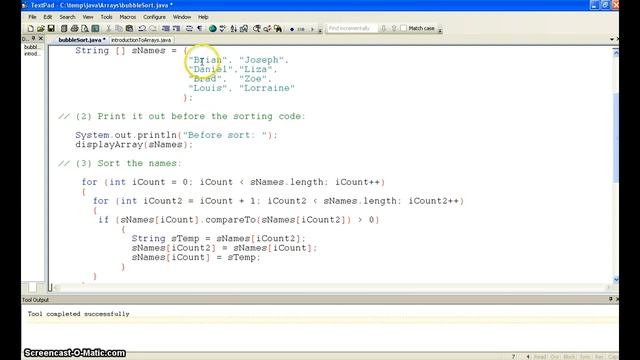
Task: Click "Tool completed successfully" output line
Action: (78, 314)
